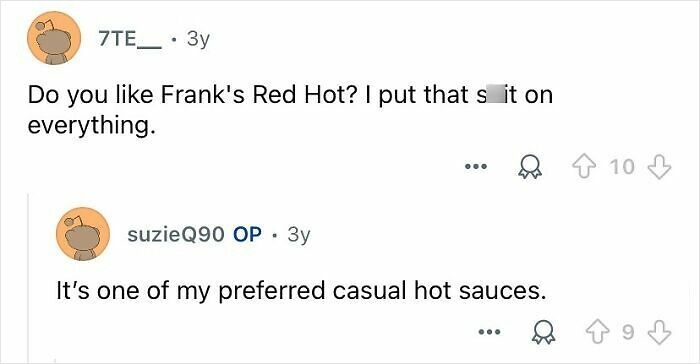The height and width of the screenshot is (364, 700).
Task: Open the three-dot menu on suzieQ90's reply
Action: pos(489,332)
